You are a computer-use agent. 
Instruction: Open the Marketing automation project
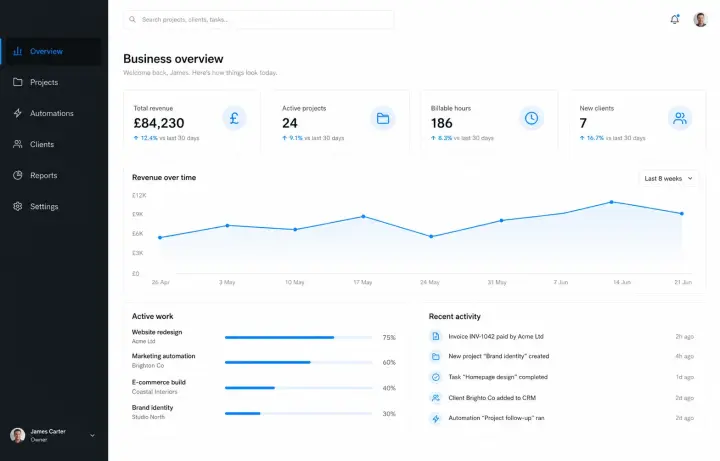click(x=163, y=356)
